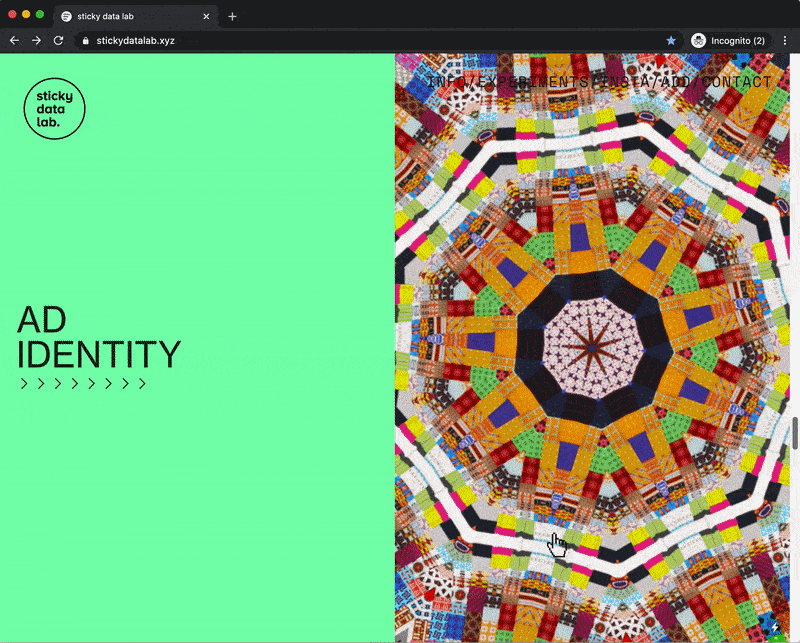Select the sticky data lab tab

tap(136, 16)
